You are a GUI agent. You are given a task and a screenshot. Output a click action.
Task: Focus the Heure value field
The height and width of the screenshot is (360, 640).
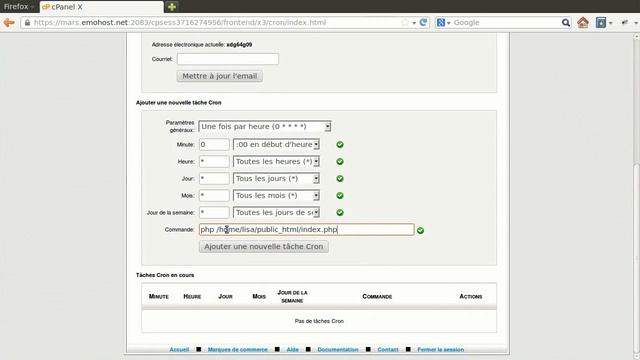214,162
